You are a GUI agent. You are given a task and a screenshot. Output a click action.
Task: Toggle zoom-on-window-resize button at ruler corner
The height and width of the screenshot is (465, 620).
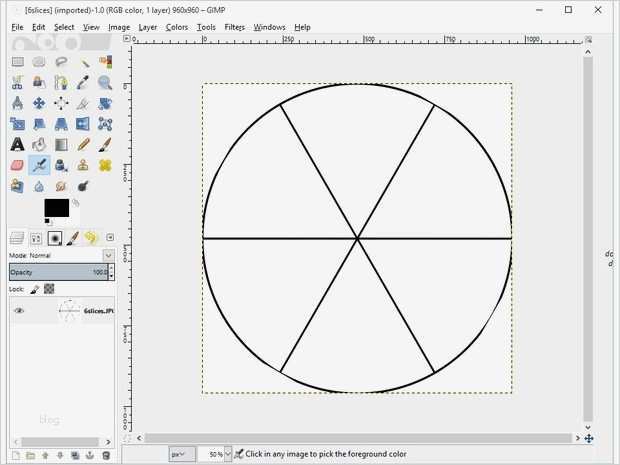pyautogui.click(x=588, y=40)
